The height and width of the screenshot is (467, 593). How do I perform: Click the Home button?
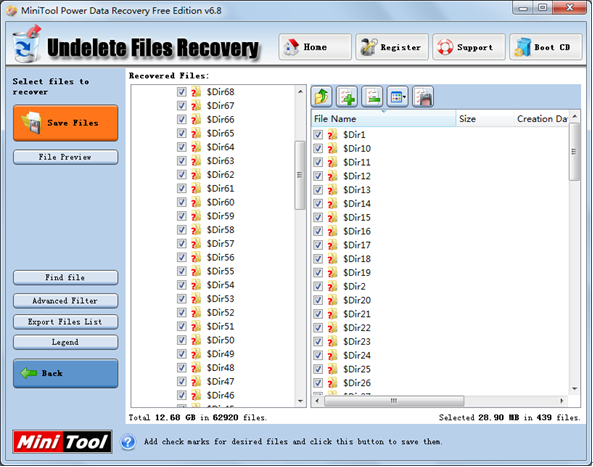pyautogui.click(x=315, y=47)
